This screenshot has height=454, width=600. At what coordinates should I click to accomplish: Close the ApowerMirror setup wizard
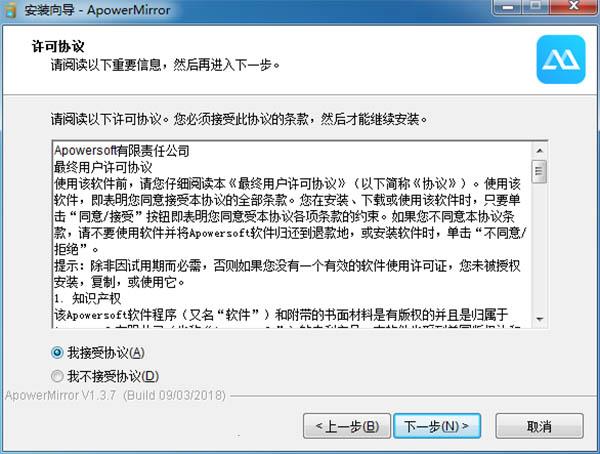tap(574, 7)
